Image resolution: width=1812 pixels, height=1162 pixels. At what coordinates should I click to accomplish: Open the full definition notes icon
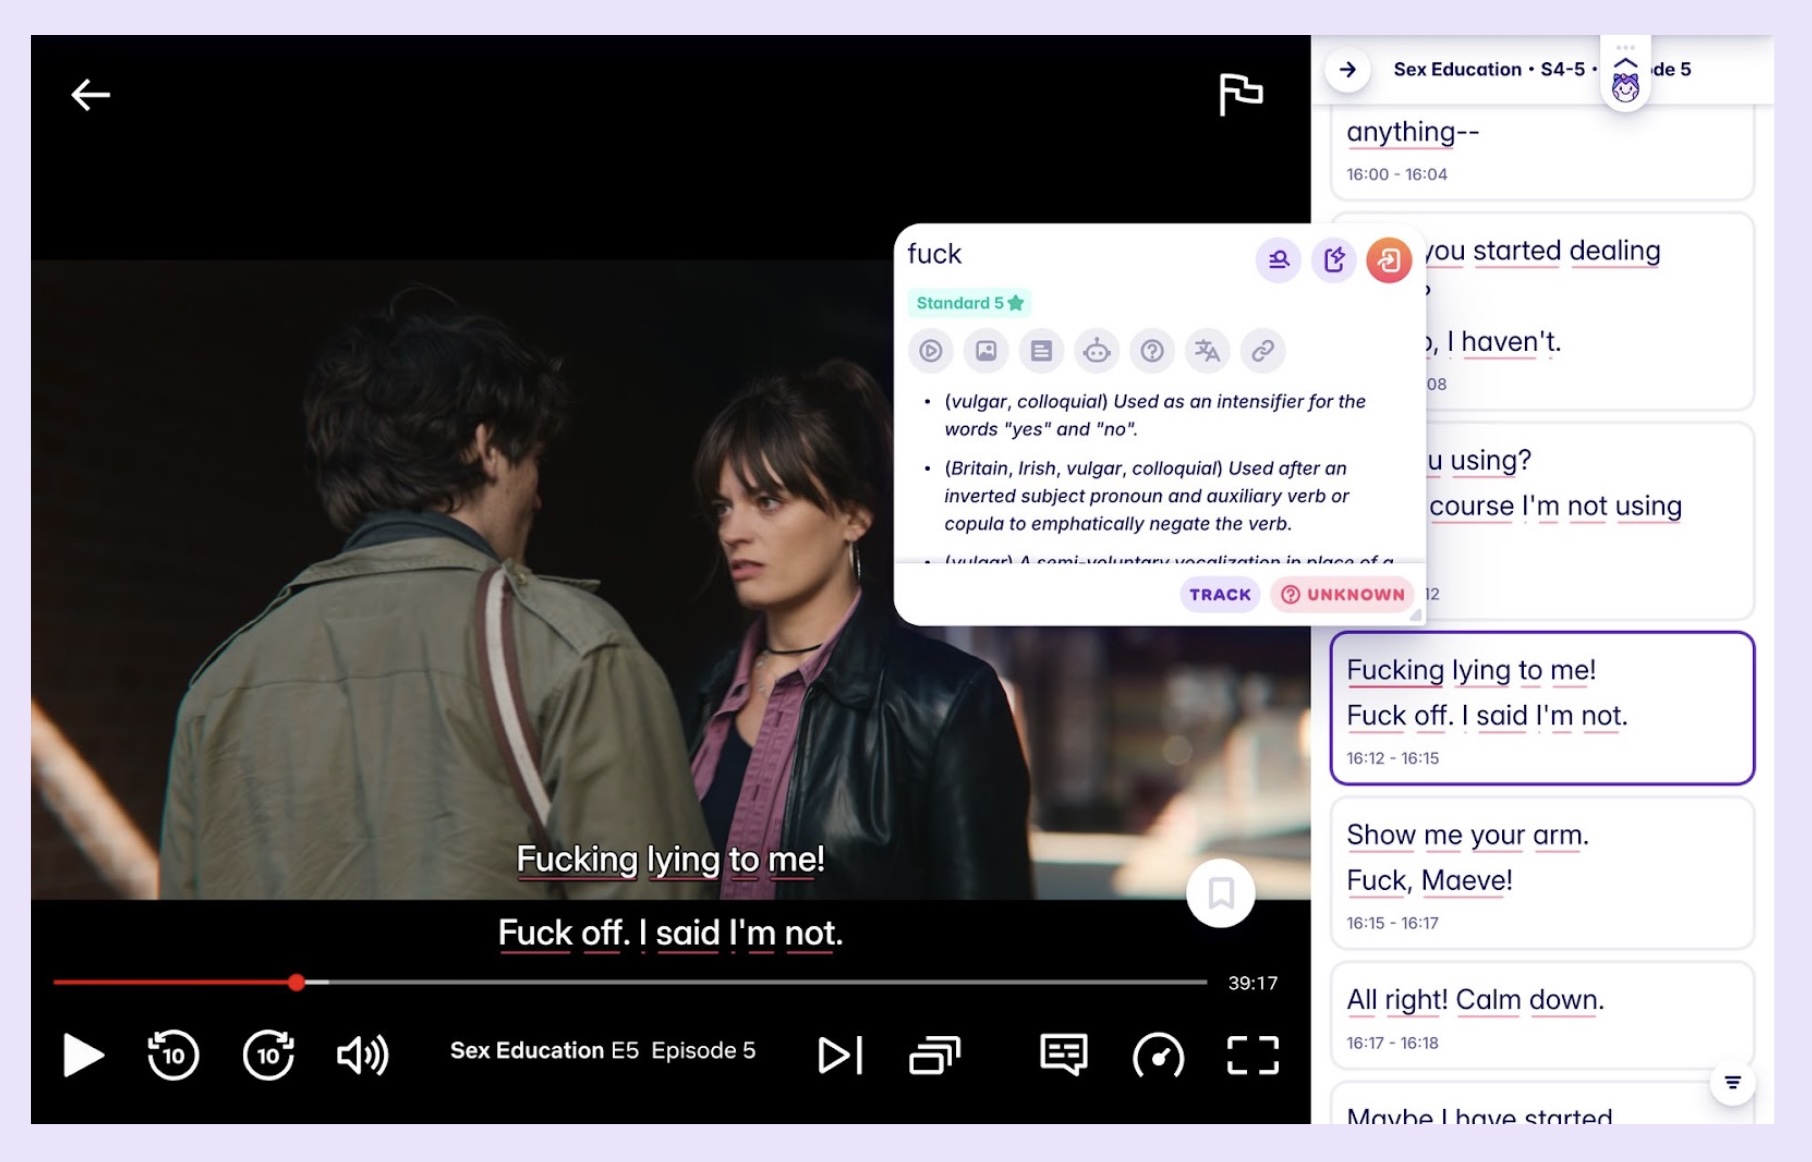click(x=1042, y=351)
